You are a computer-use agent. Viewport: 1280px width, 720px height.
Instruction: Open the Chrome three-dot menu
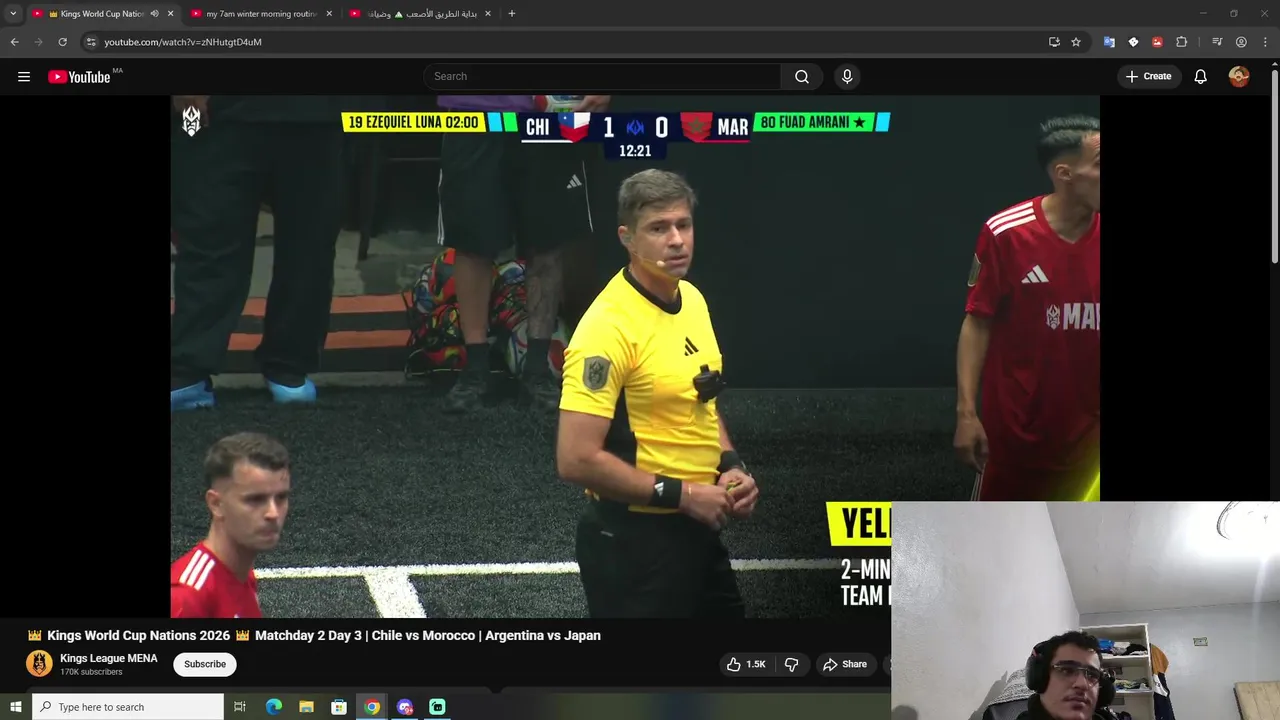coord(1265,42)
